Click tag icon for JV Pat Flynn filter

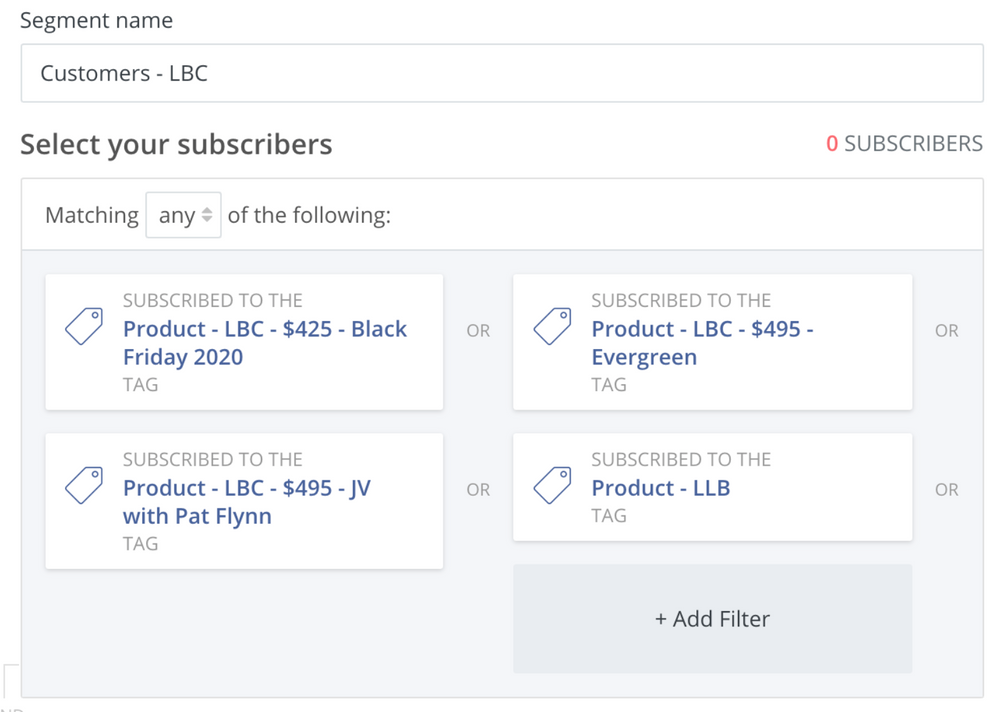click(x=84, y=485)
